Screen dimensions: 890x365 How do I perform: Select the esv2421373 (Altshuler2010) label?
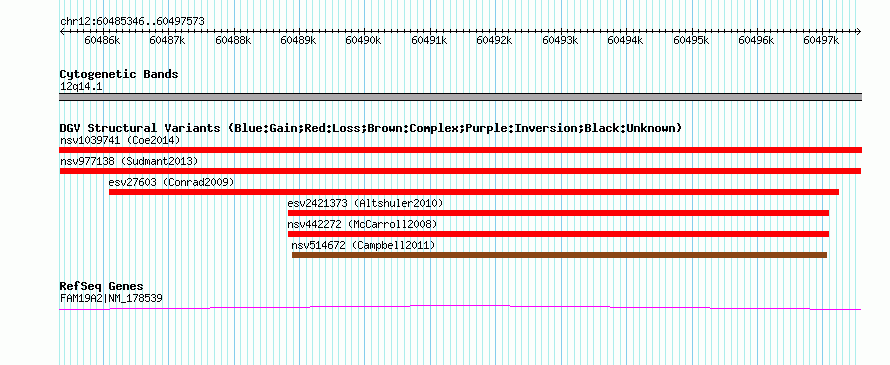[366, 203]
